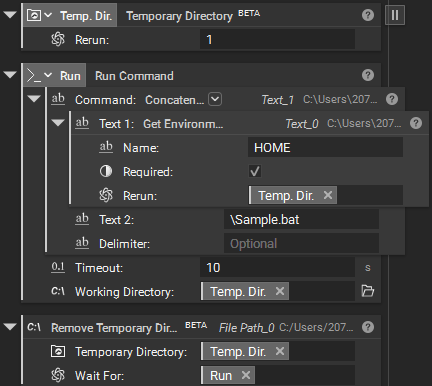Click the Name field containing HOME
Screen dimensions: 432x386
pyautogui.click(x=325, y=147)
